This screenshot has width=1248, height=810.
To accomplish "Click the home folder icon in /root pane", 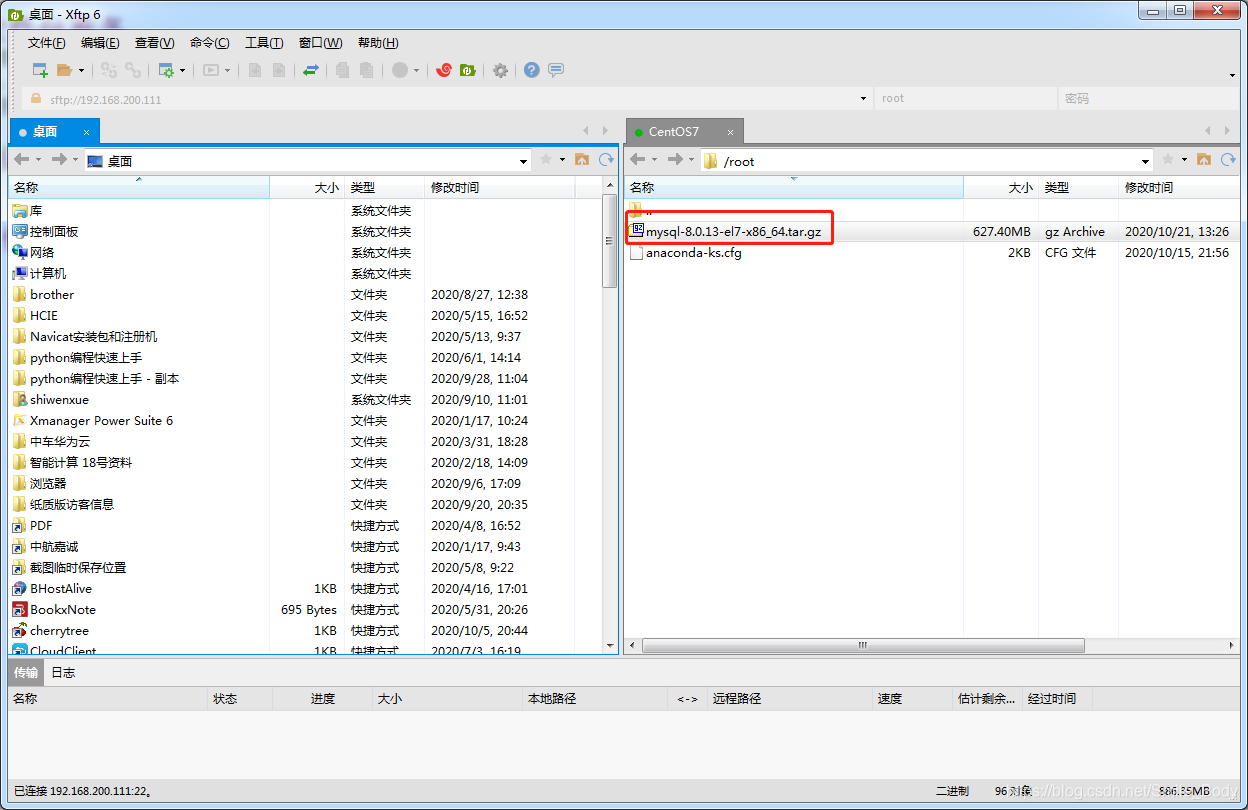I will coord(1204,160).
